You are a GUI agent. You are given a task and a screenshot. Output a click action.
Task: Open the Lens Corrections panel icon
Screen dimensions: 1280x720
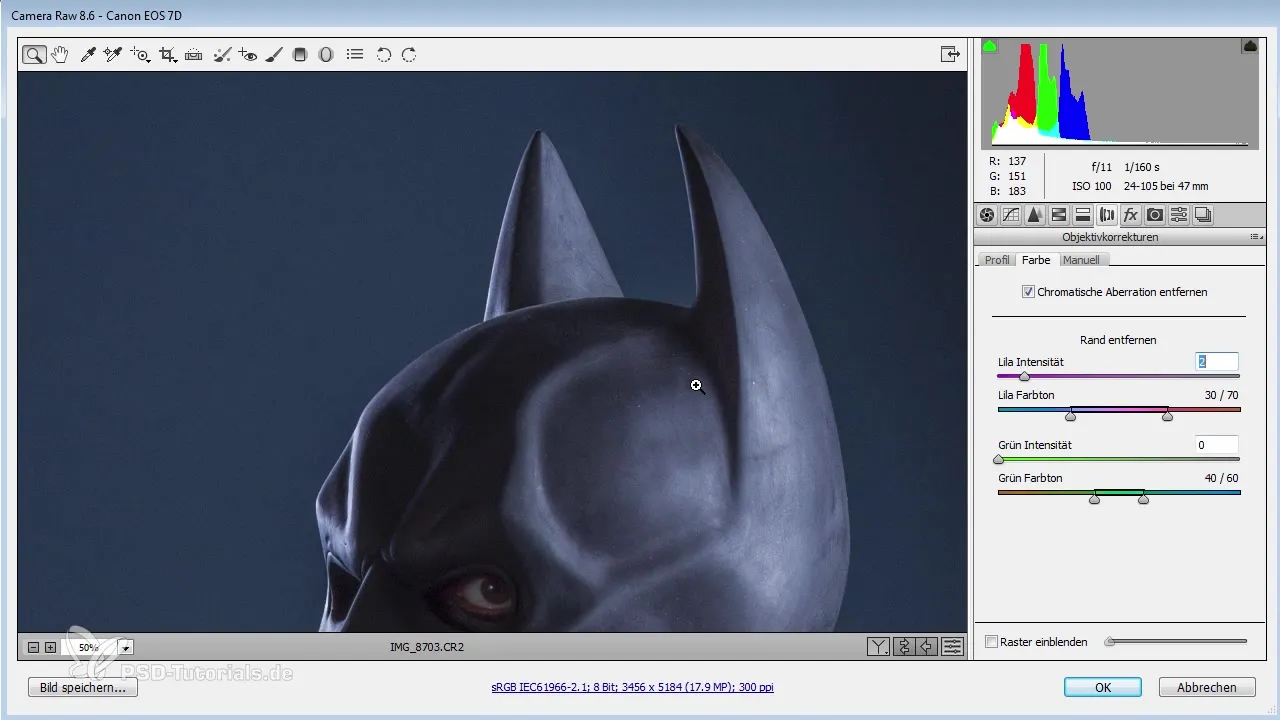tap(1107, 215)
